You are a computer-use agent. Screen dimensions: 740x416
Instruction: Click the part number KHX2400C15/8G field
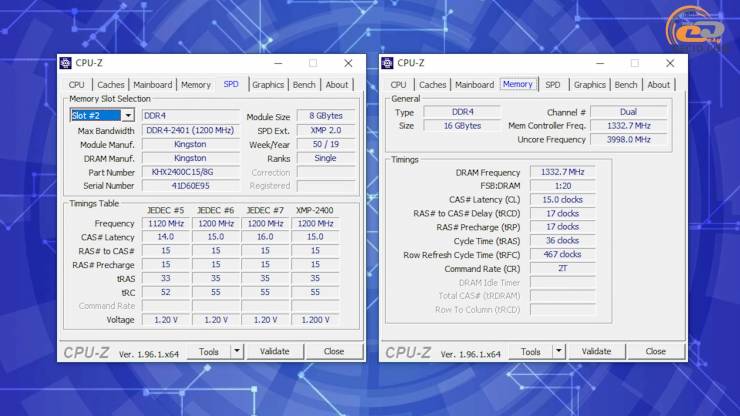coord(190,172)
